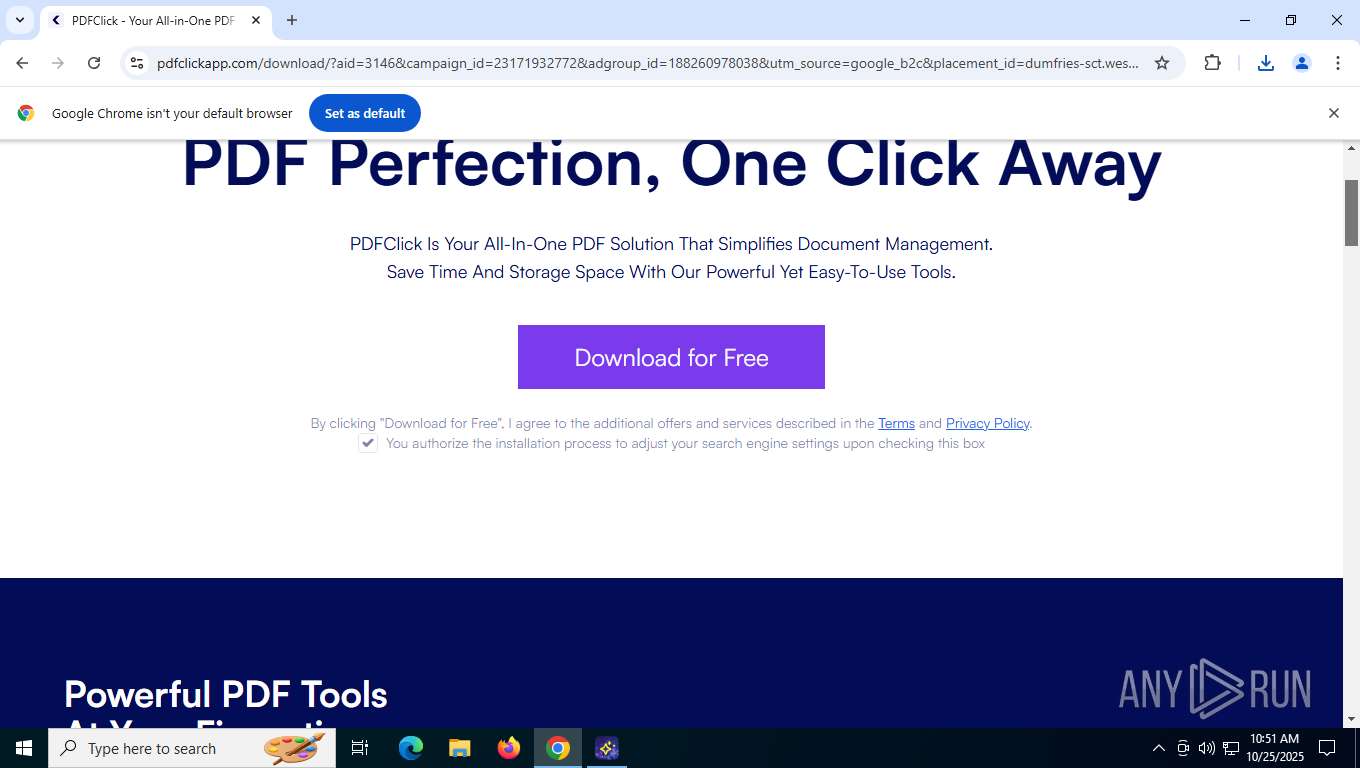Go forward to the next page
This screenshot has width=1360, height=768.
tap(58, 63)
